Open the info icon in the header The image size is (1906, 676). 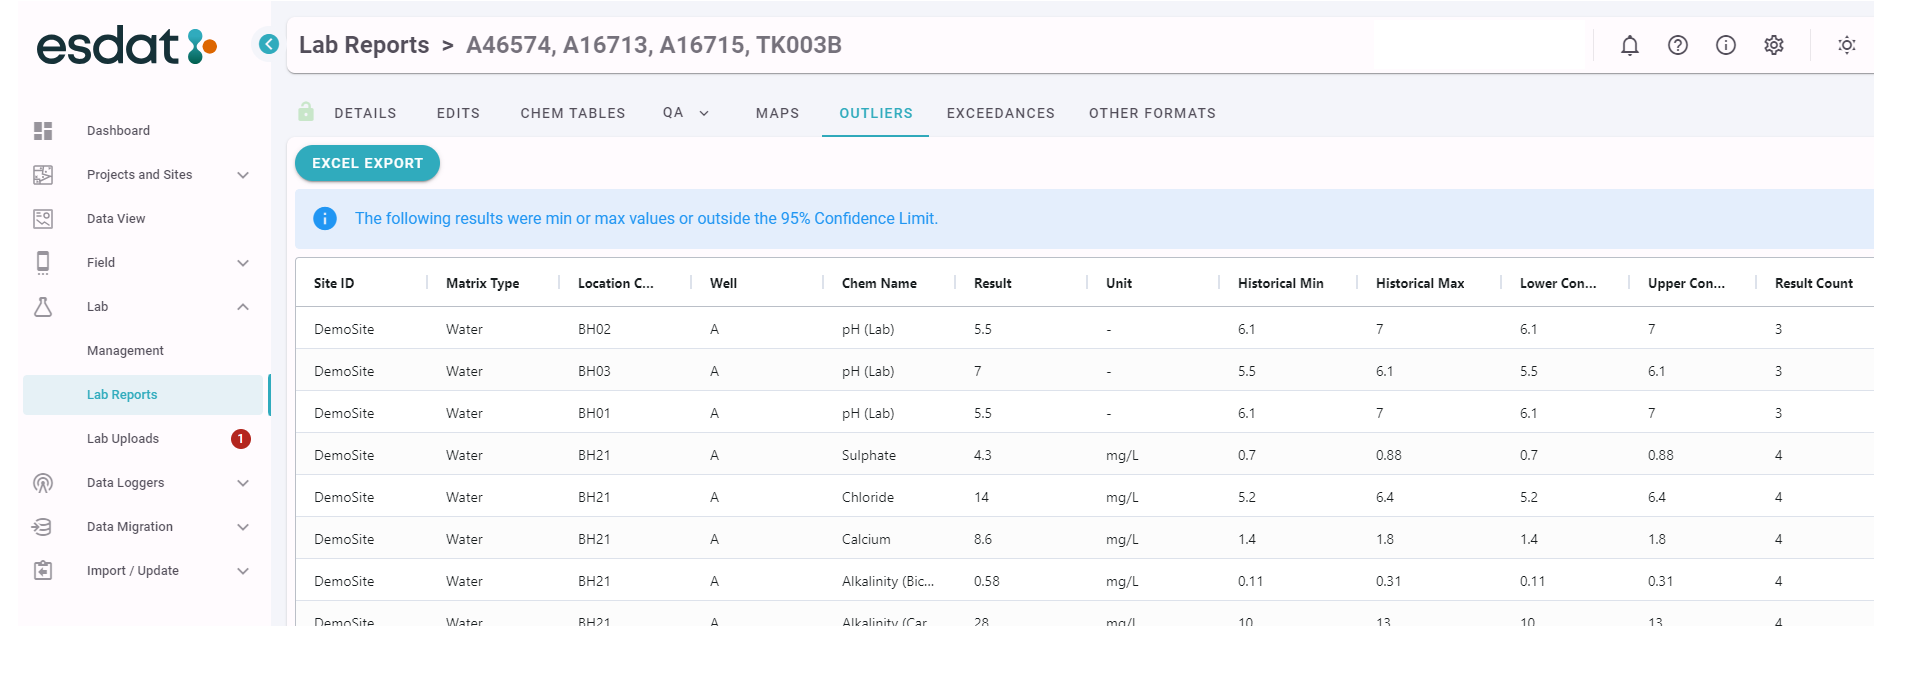pyautogui.click(x=1726, y=45)
